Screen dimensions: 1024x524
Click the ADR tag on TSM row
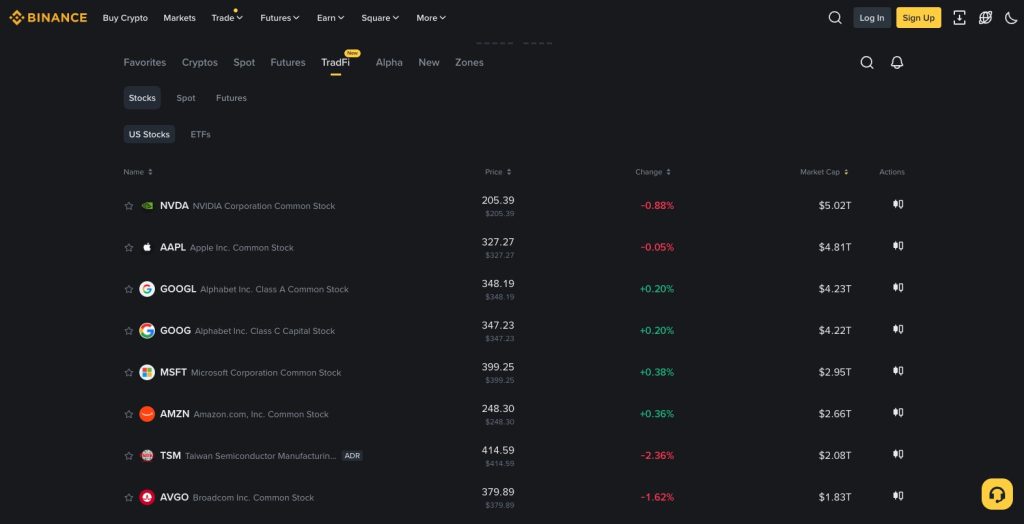point(352,456)
